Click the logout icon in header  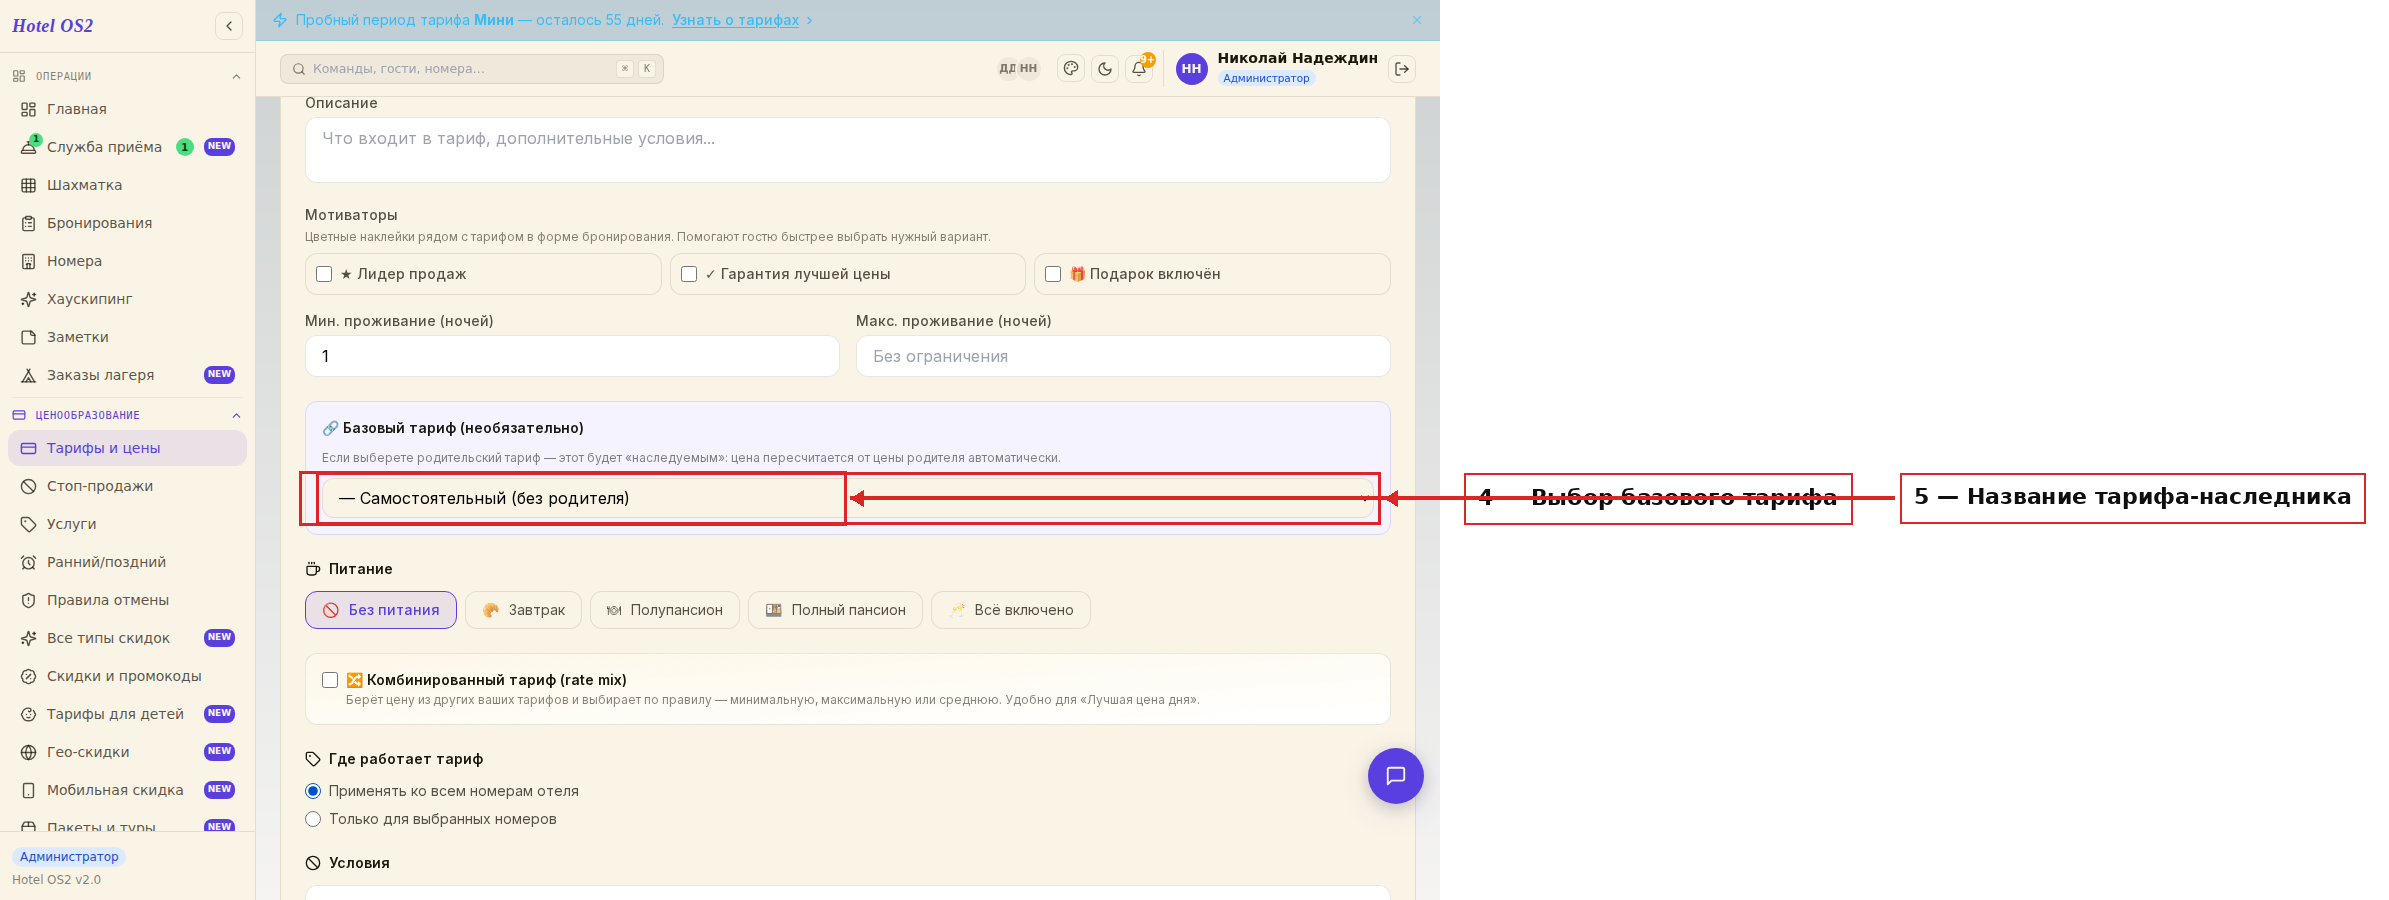point(1402,69)
